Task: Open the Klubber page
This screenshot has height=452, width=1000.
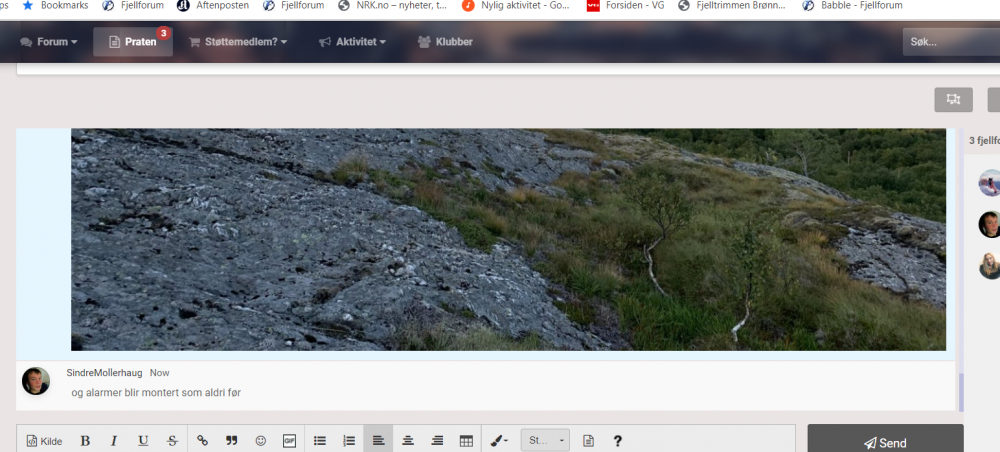Action: pyautogui.click(x=445, y=42)
